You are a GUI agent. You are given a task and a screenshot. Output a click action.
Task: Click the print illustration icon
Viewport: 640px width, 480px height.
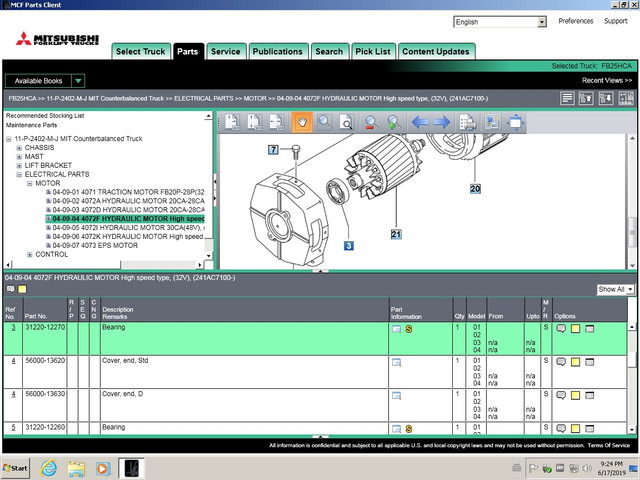coord(467,122)
